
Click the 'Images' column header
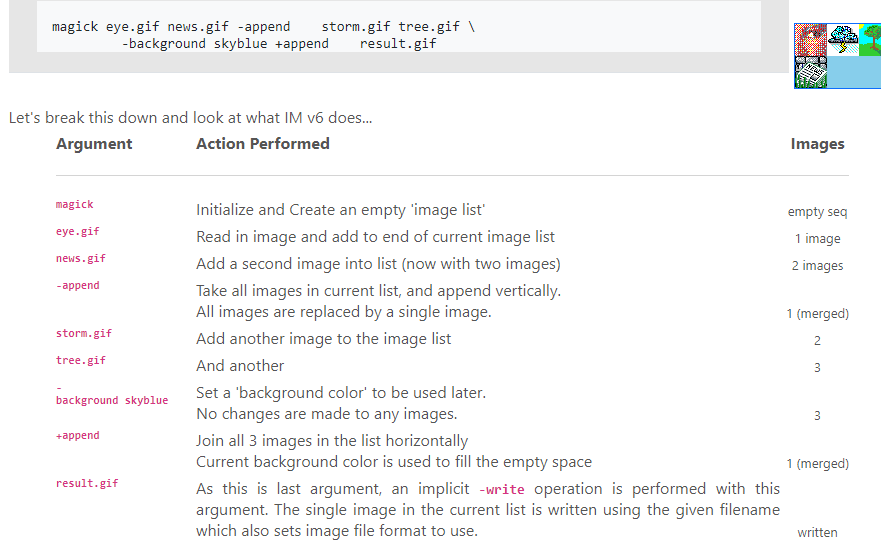point(817,144)
